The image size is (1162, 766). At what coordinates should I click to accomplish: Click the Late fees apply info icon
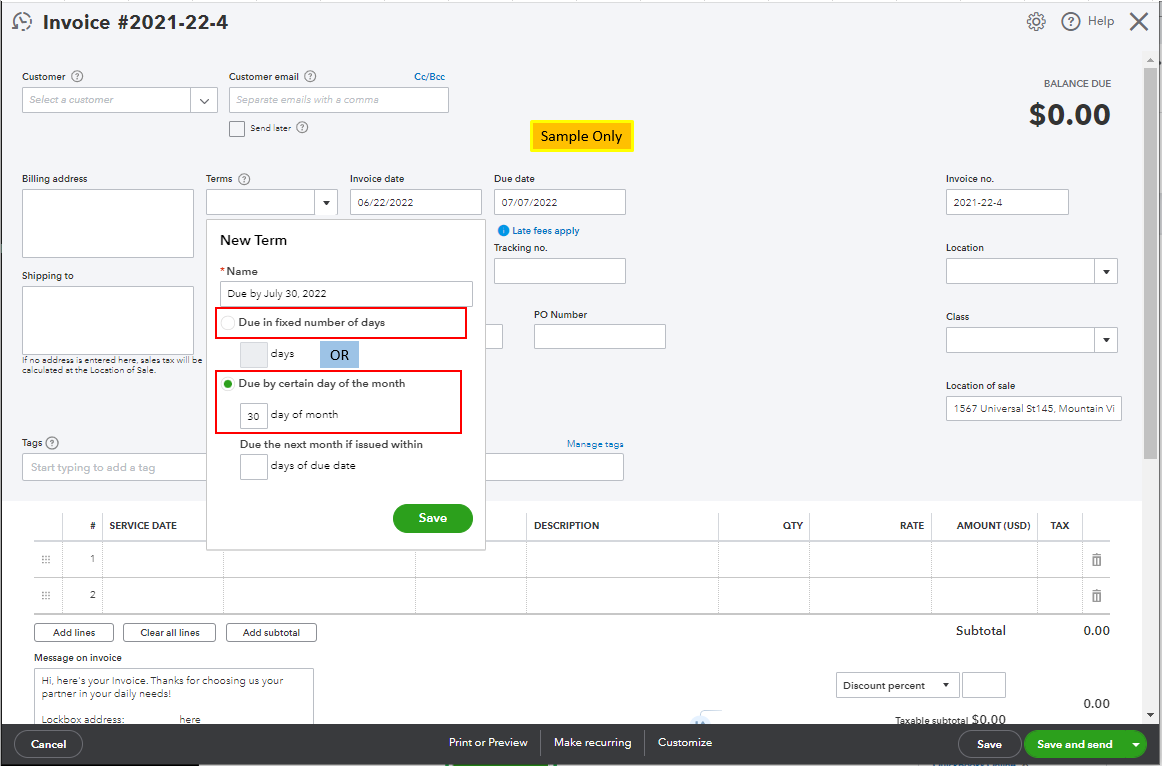coord(502,230)
